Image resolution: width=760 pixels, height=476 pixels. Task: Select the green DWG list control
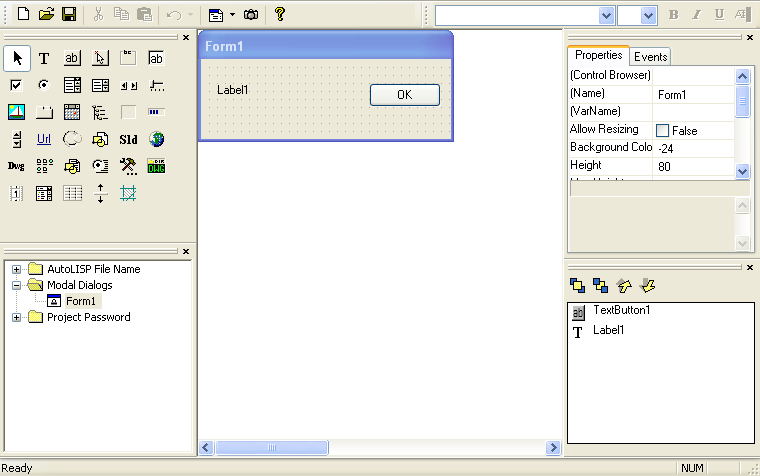pos(156,166)
